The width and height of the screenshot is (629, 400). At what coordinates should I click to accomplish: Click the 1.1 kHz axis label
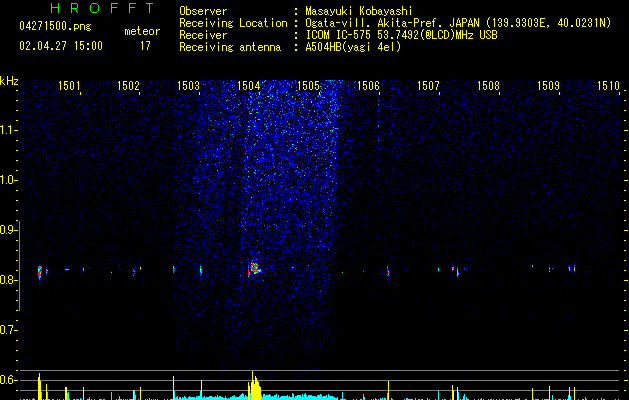click(x=7, y=130)
